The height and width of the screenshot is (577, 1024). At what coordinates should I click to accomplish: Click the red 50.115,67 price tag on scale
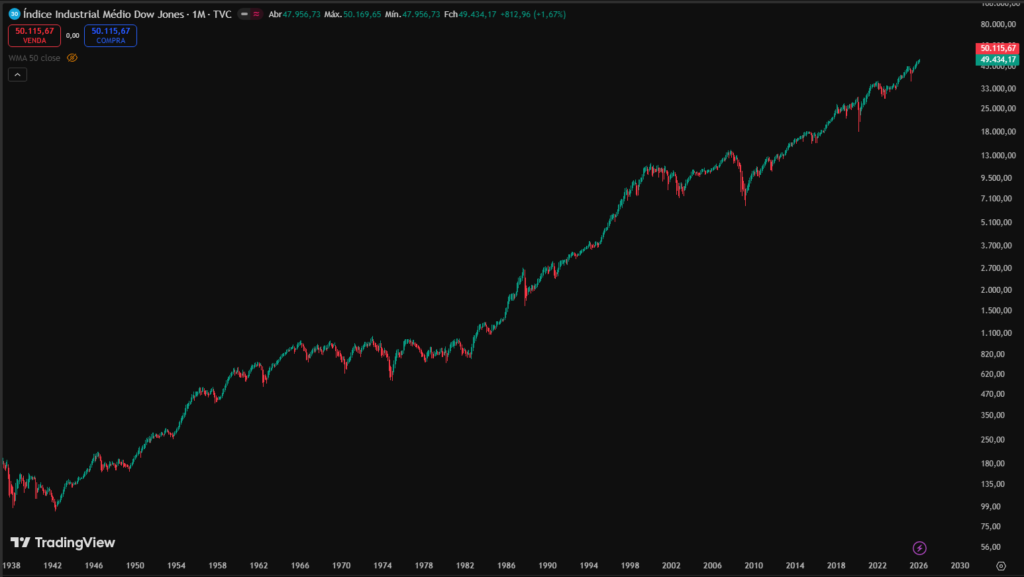tap(997, 46)
